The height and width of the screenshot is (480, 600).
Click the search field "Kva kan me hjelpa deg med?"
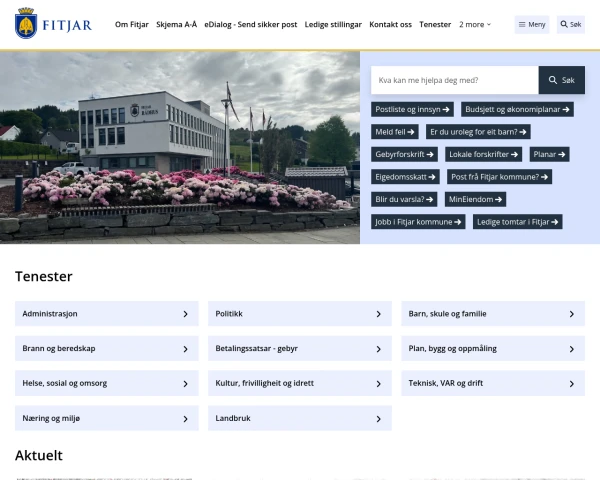tap(455, 80)
